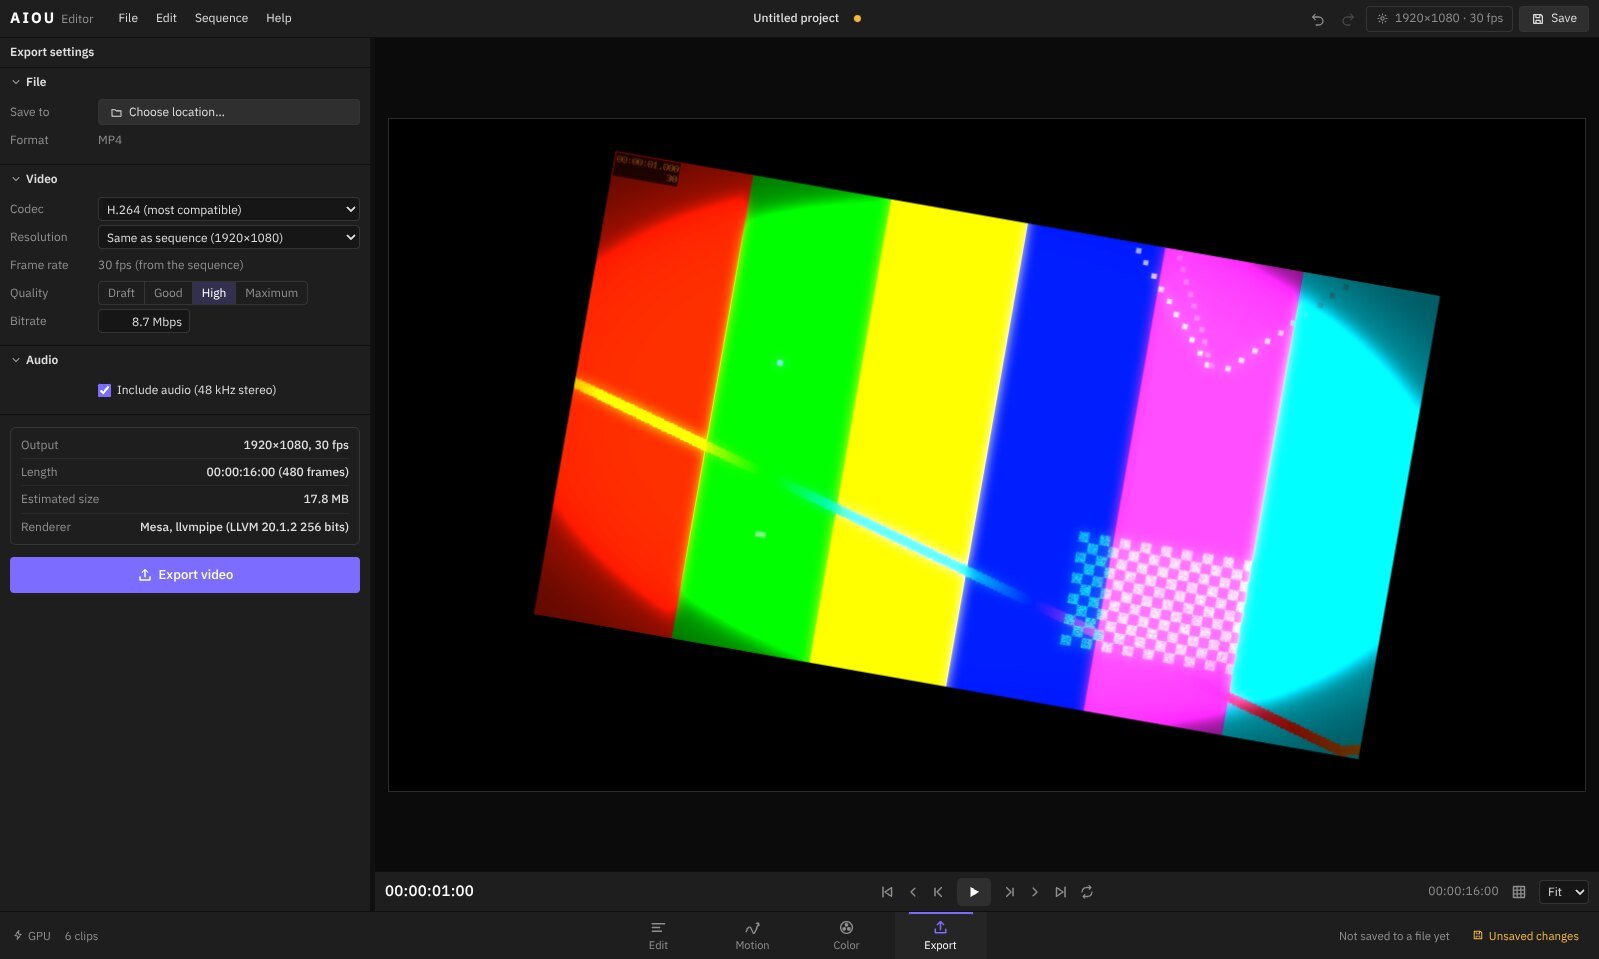Open the Help menu
1599x959 pixels.
pos(279,18)
